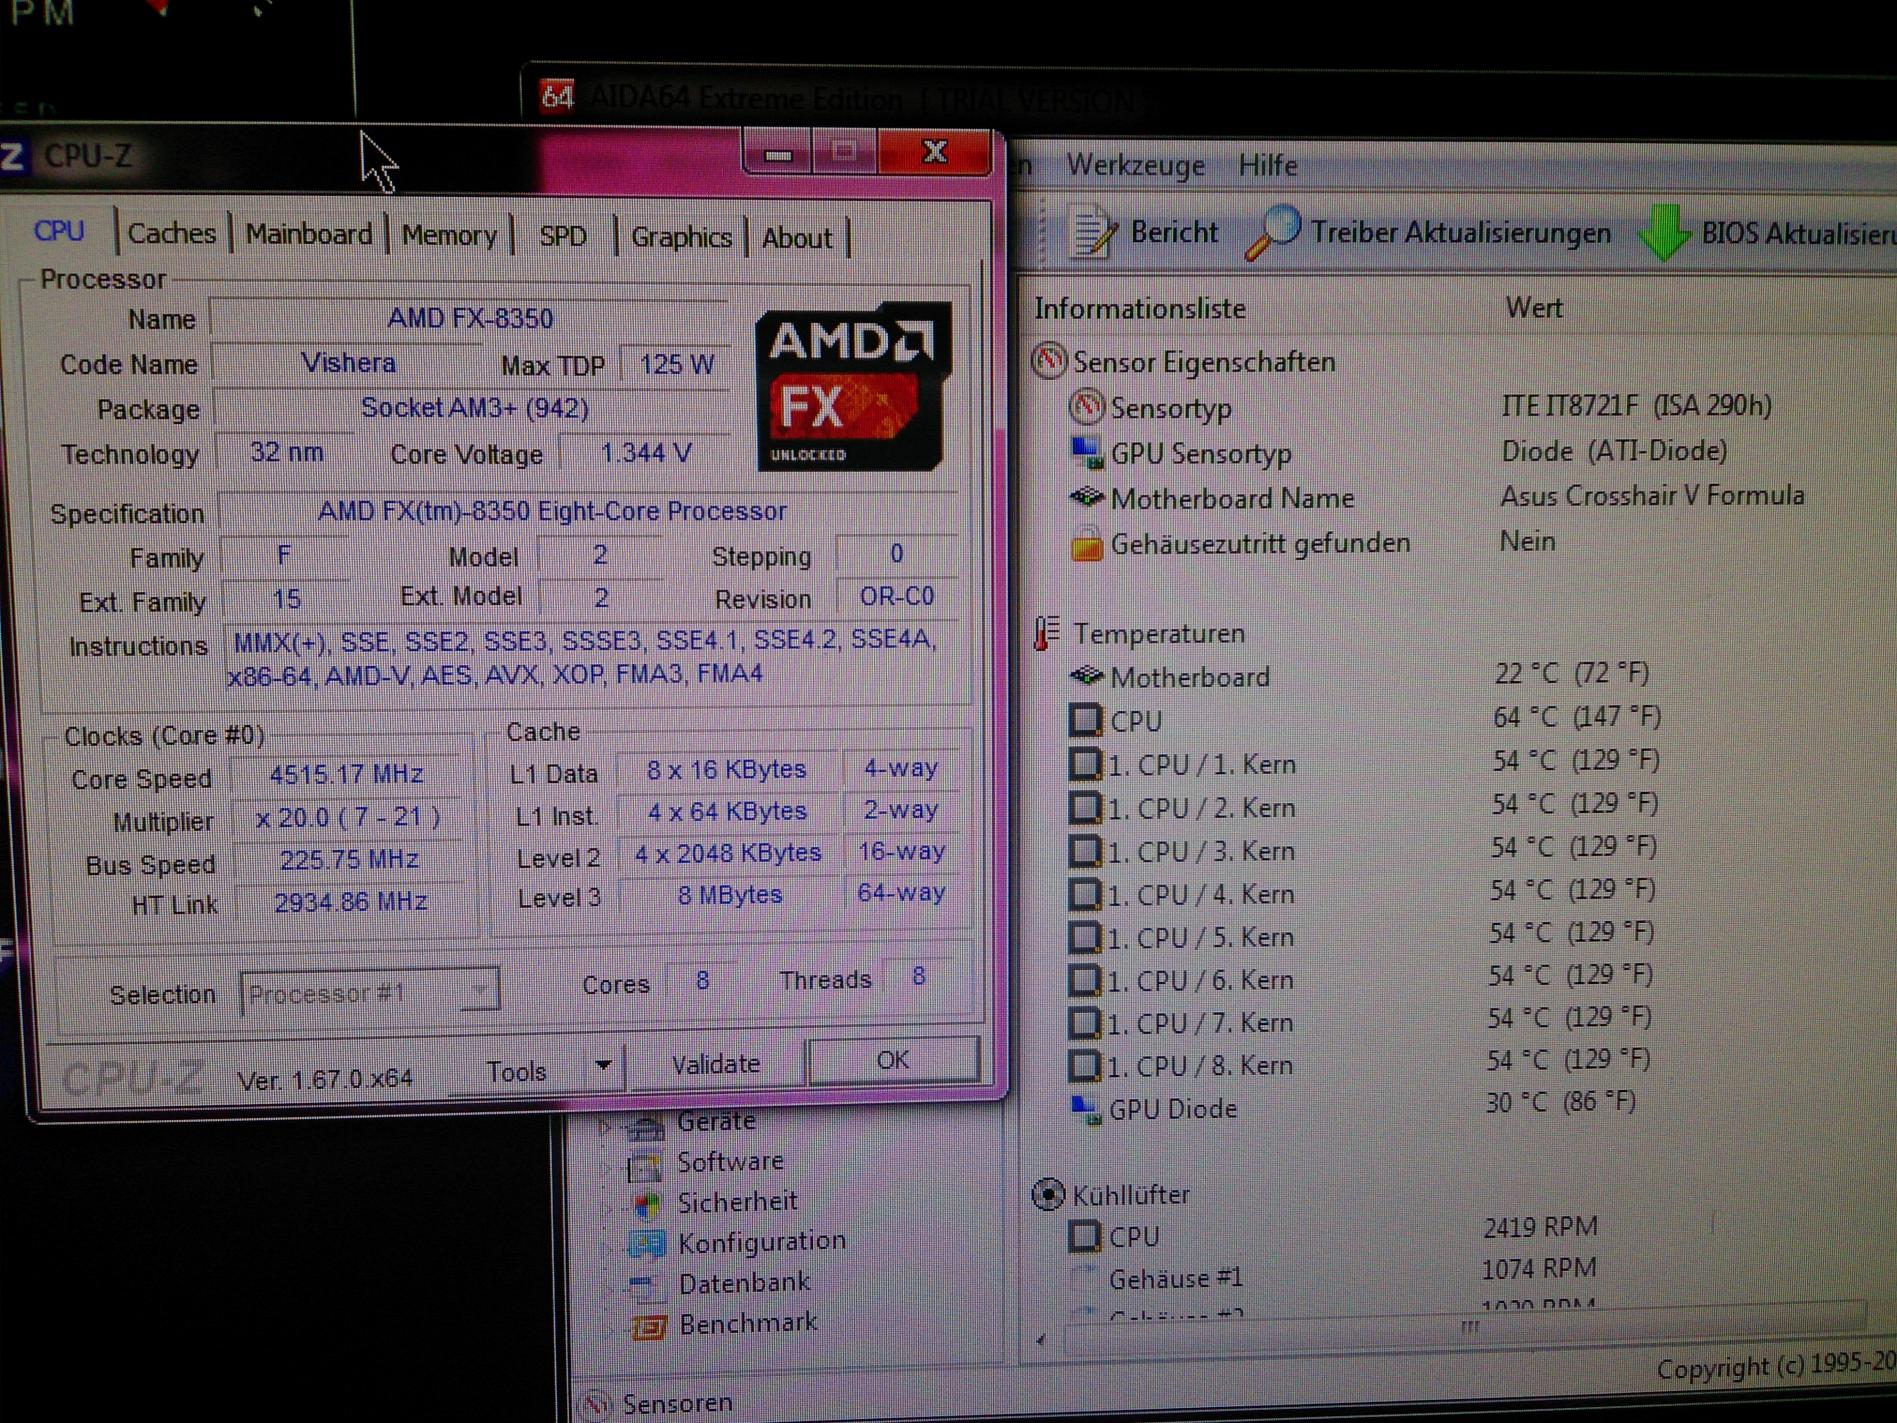Click the Informationsliste column header
The width and height of the screenshot is (1897, 1423).
[1140, 308]
